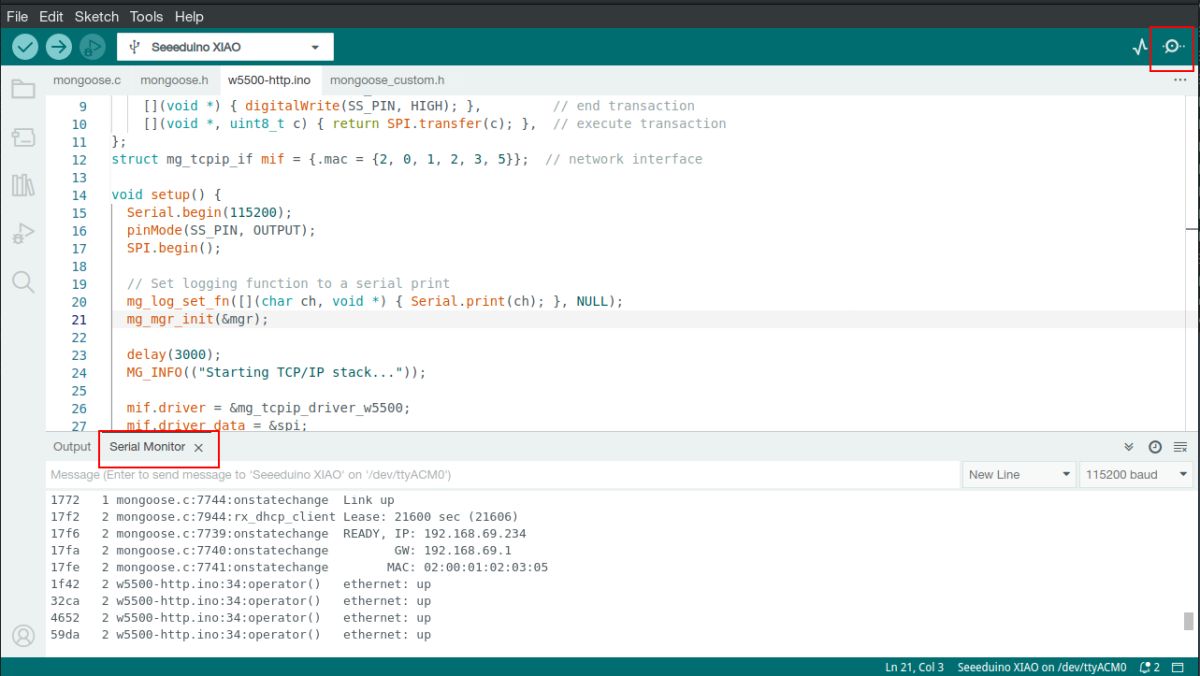This screenshot has width=1200, height=676.
Task: Click the Verify checkmark button
Action: click(26, 46)
